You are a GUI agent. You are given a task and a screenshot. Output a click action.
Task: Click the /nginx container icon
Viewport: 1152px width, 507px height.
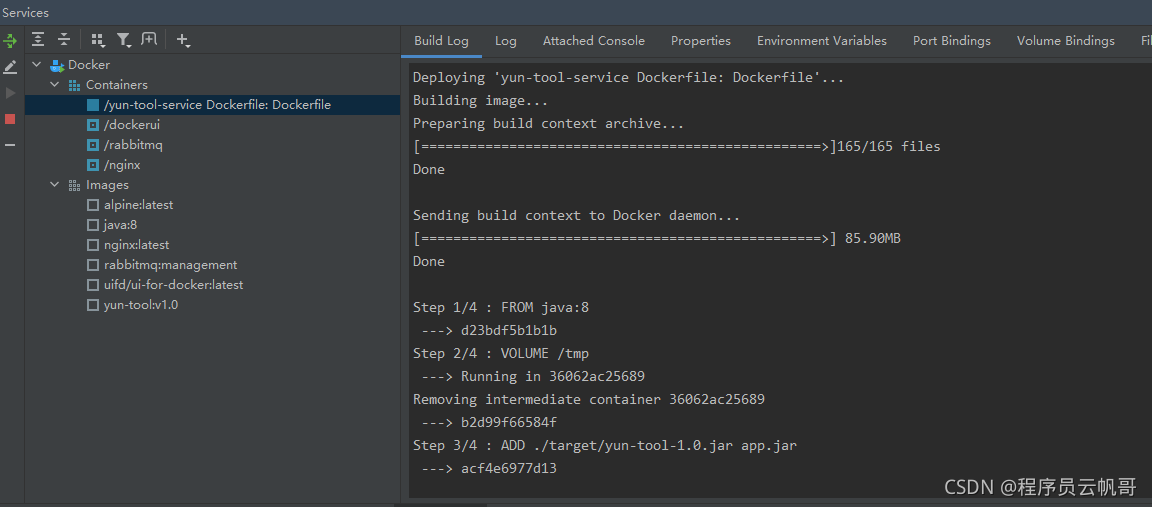pyautogui.click(x=93, y=165)
